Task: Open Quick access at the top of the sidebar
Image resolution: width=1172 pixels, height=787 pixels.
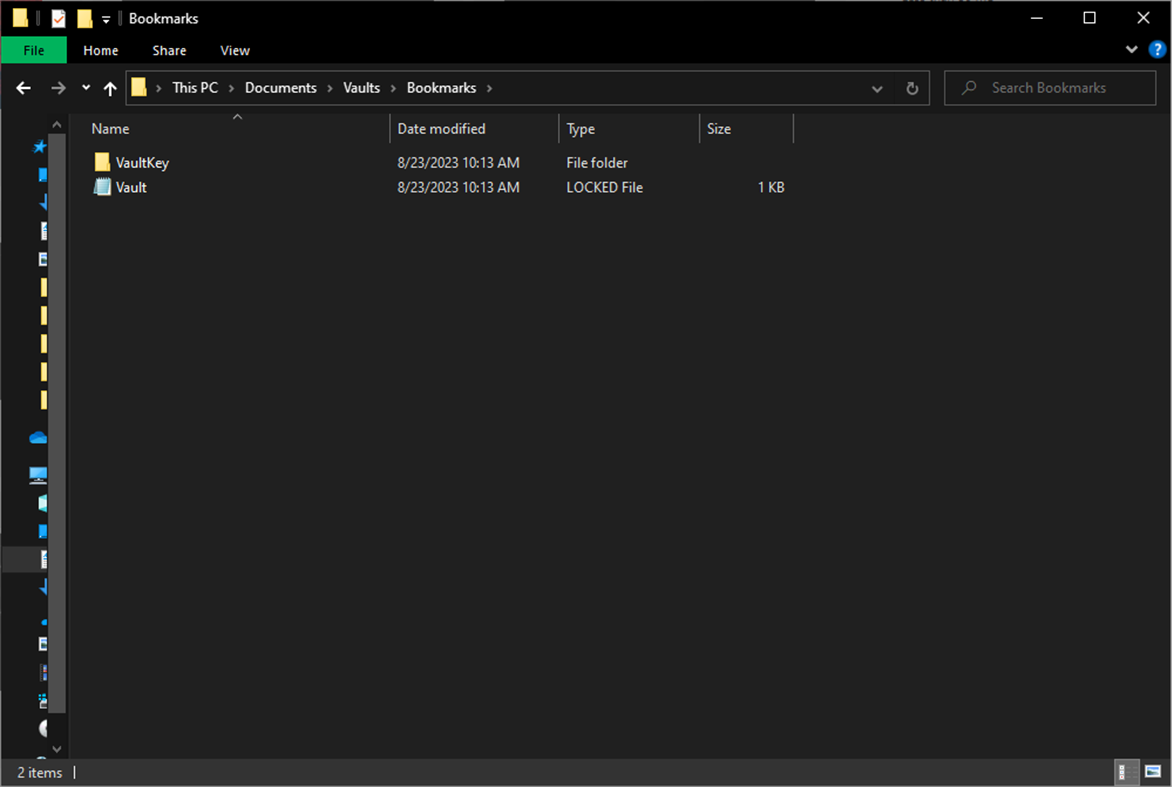Action: tap(38, 146)
